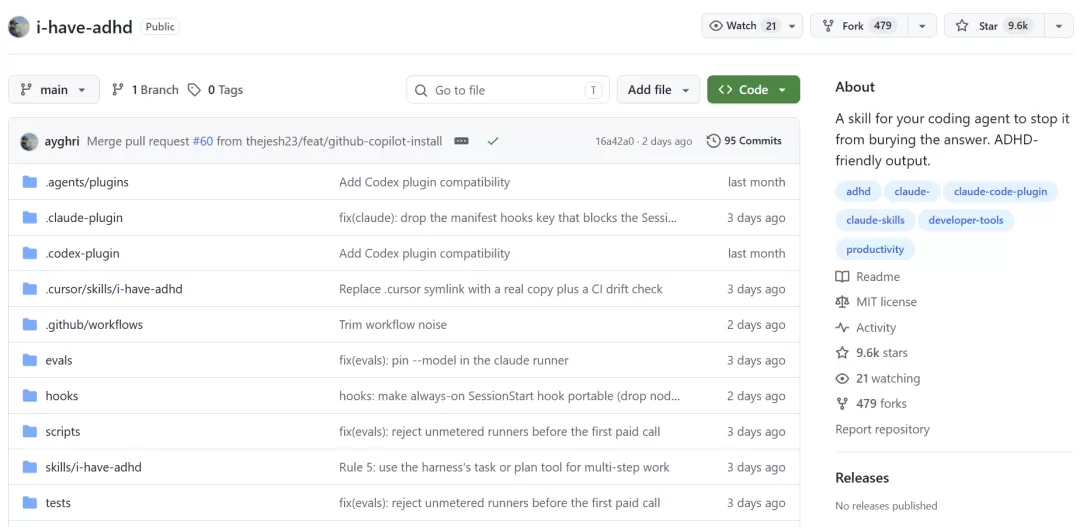Image resolution: width=1080 pixels, height=527 pixels.
Task: Open the evals folder icon
Action: pyautogui.click(x=30, y=360)
